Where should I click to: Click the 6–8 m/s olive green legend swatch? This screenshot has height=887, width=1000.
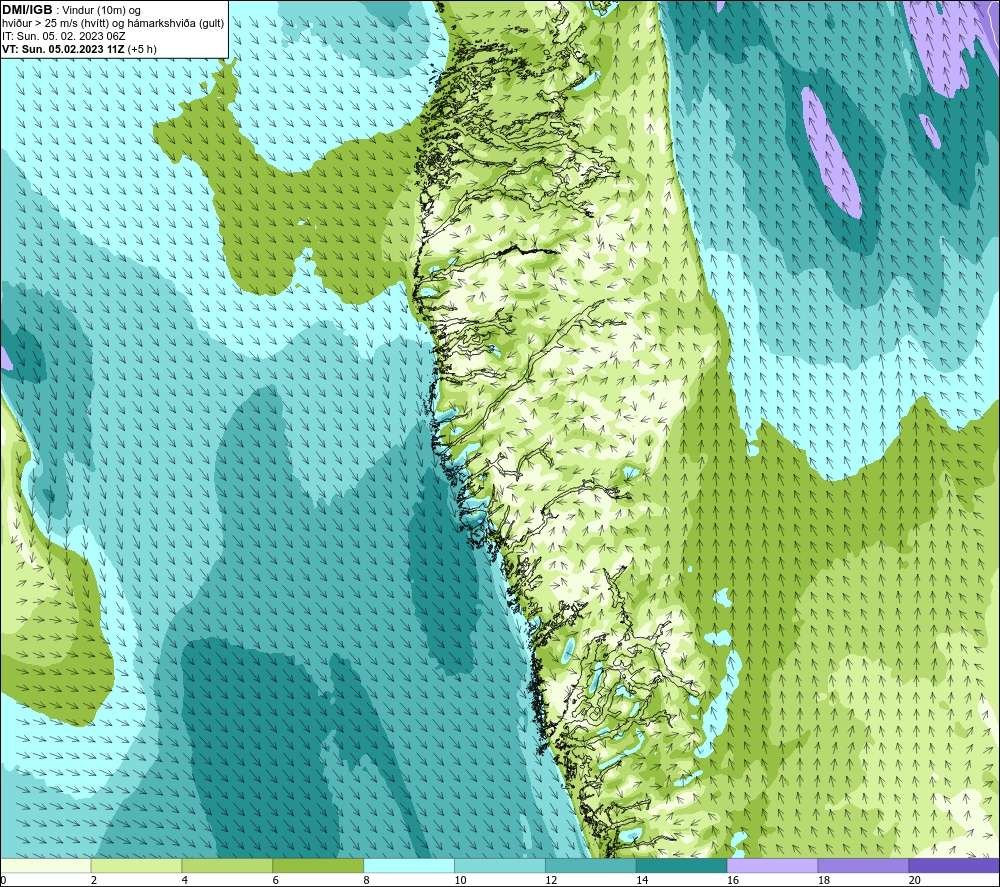318,865
